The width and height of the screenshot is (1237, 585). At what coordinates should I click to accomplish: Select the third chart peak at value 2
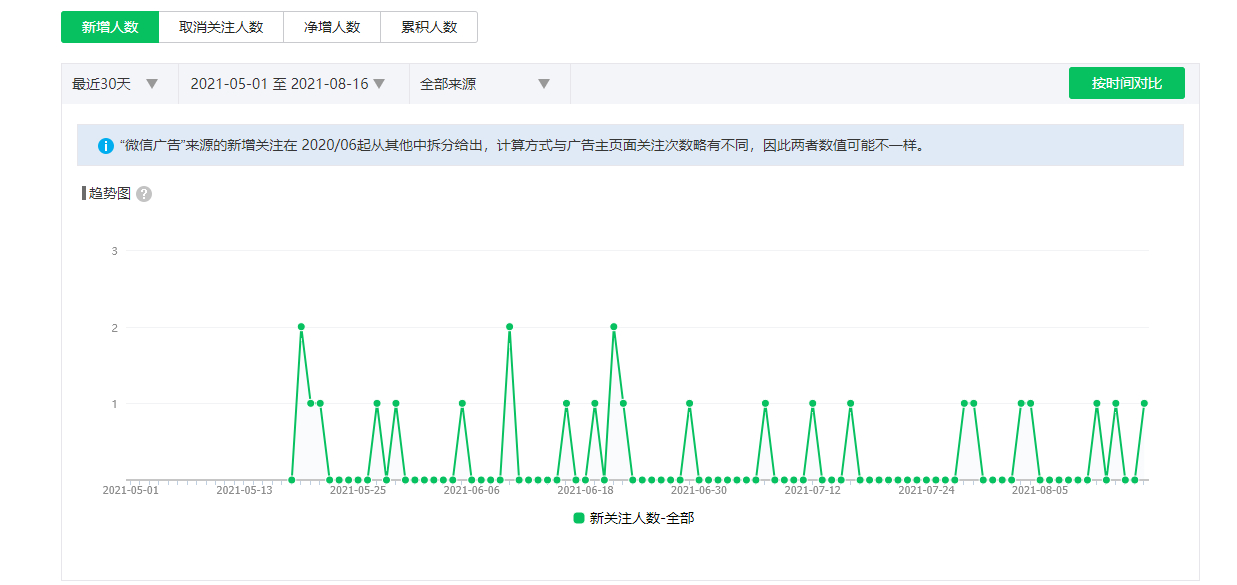point(613,327)
